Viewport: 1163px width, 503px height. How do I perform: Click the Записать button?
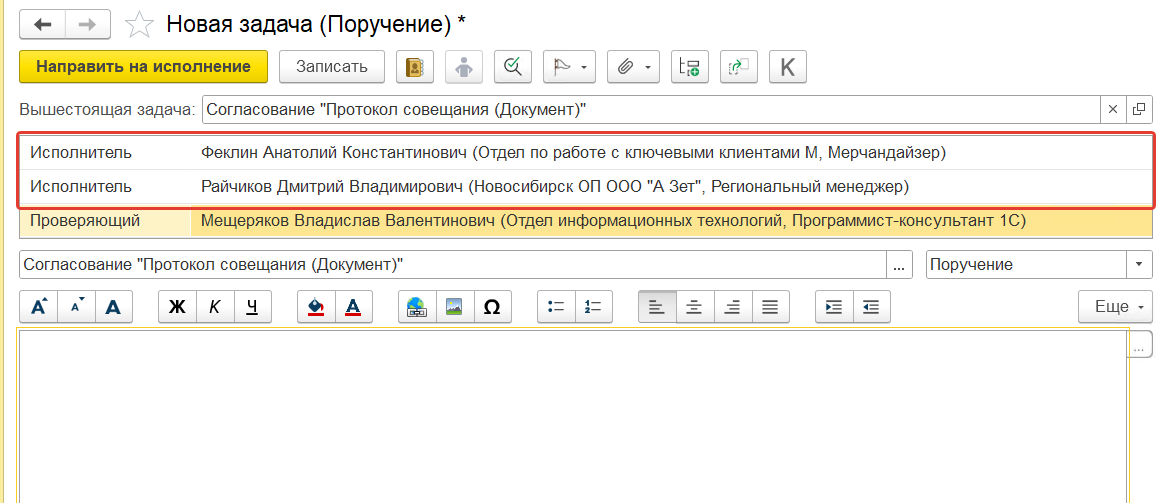tap(331, 67)
